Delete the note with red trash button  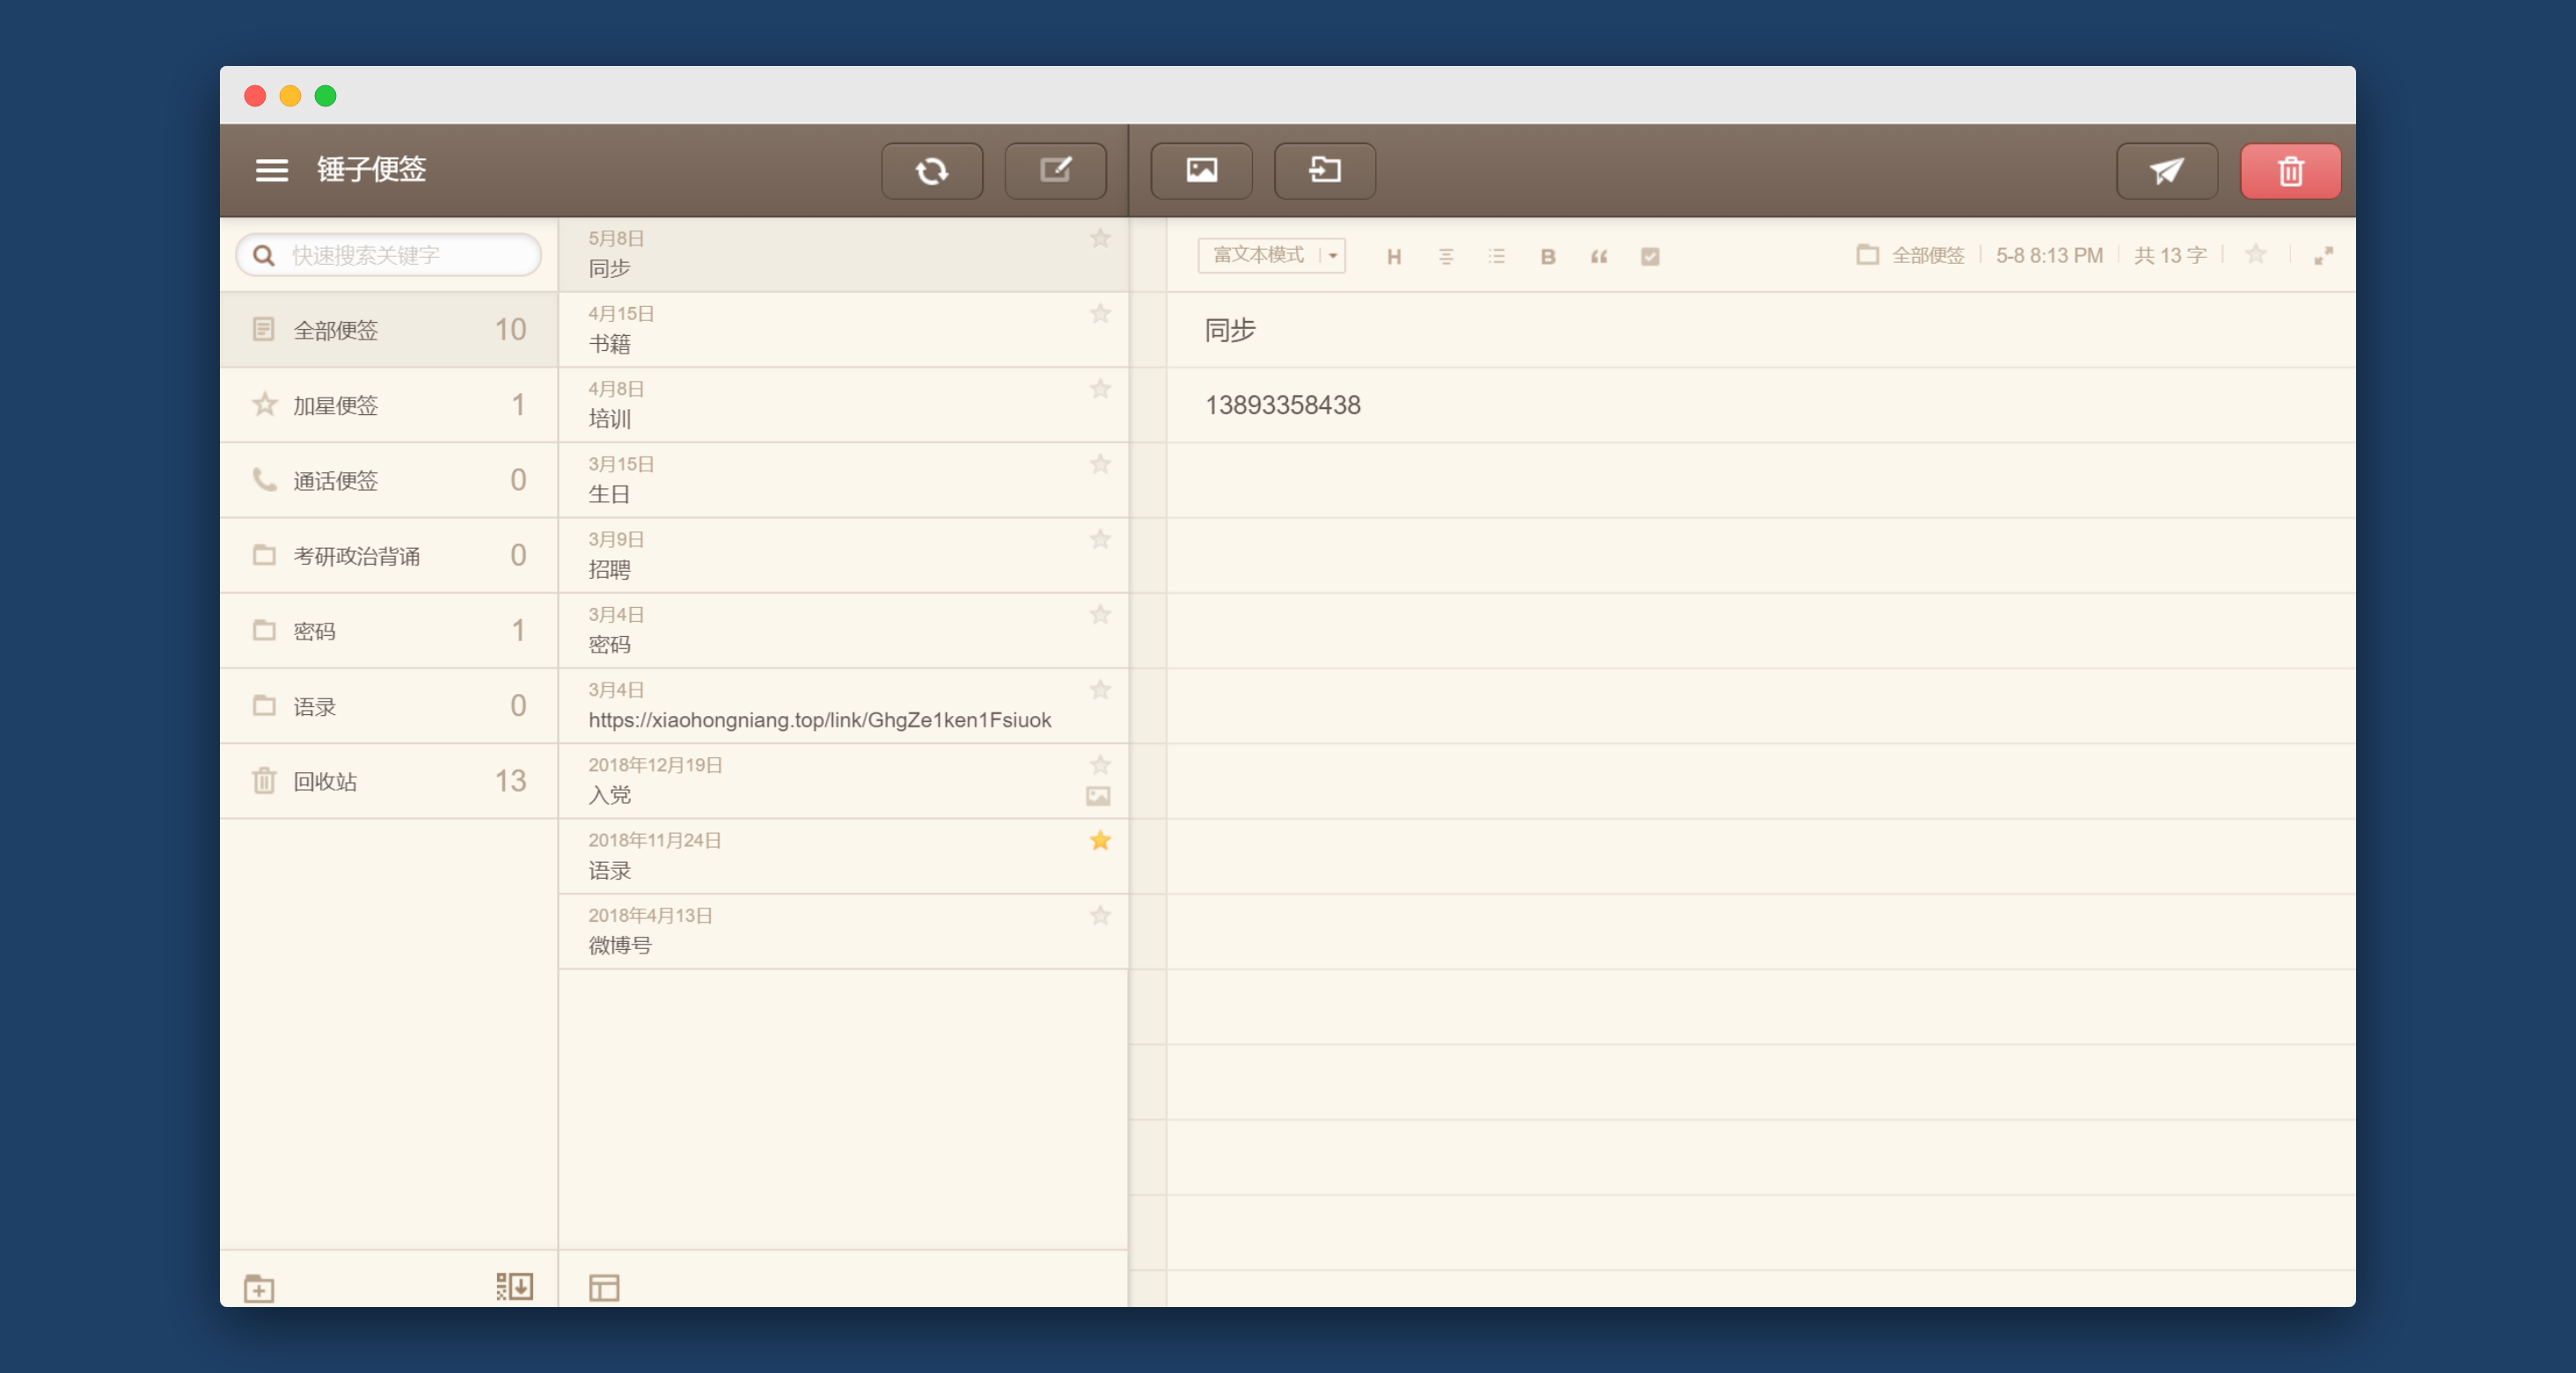pyautogui.click(x=2290, y=171)
